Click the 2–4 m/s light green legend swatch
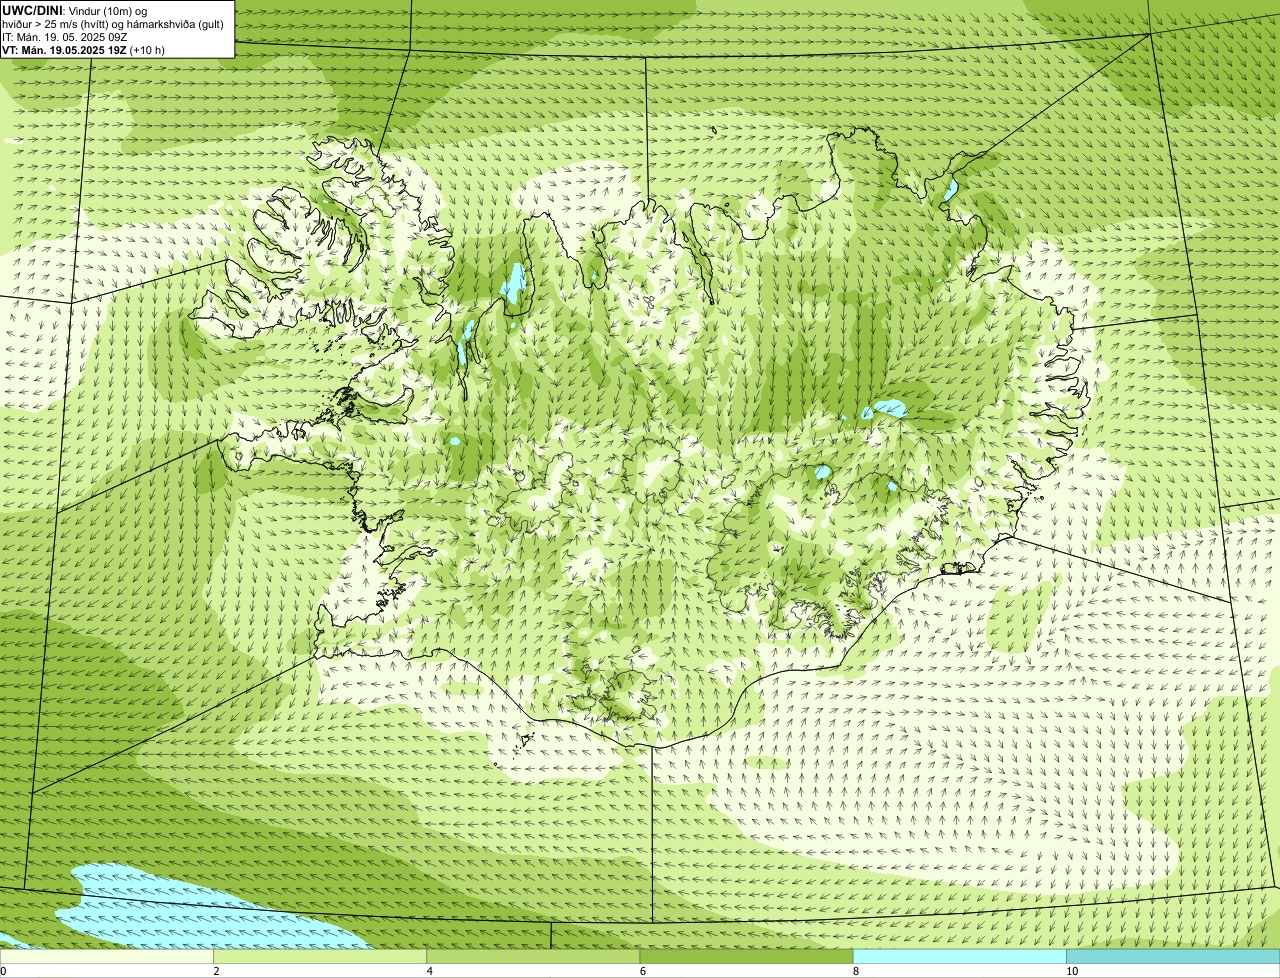The height and width of the screenshot is (978, 1280). coord(320,957)
